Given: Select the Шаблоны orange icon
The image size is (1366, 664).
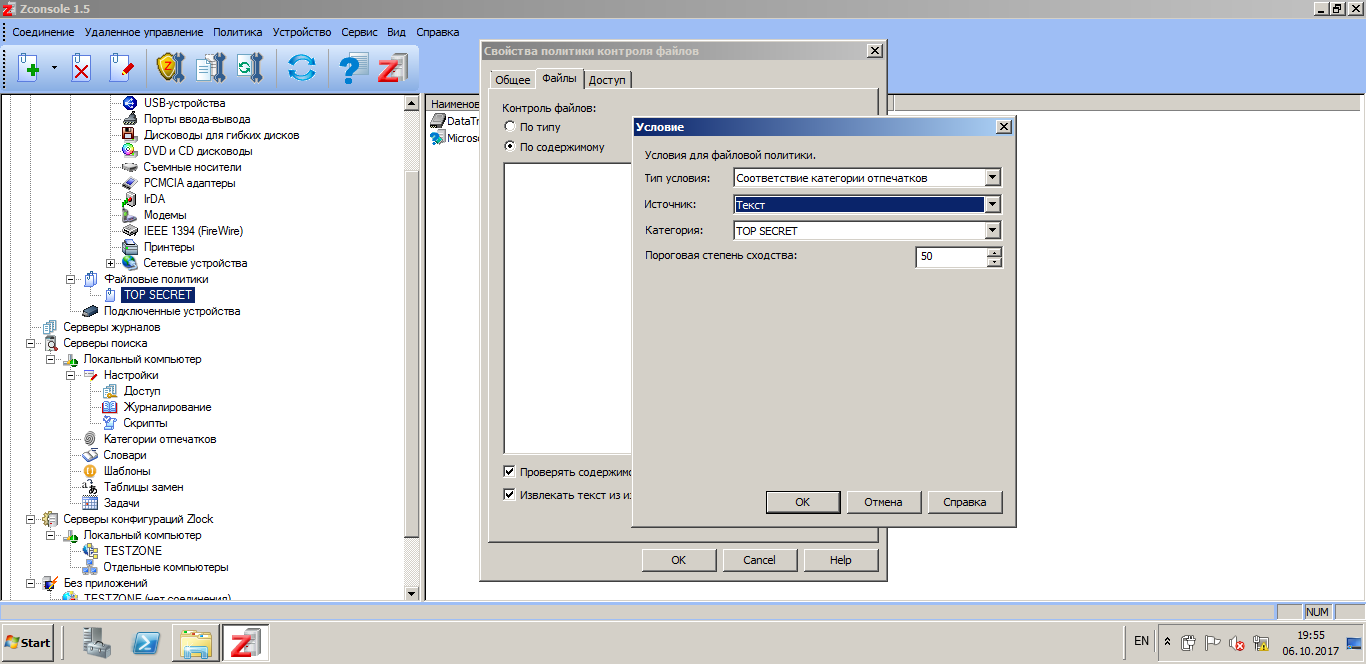Looking at the screenshot, I should point(90,471).
